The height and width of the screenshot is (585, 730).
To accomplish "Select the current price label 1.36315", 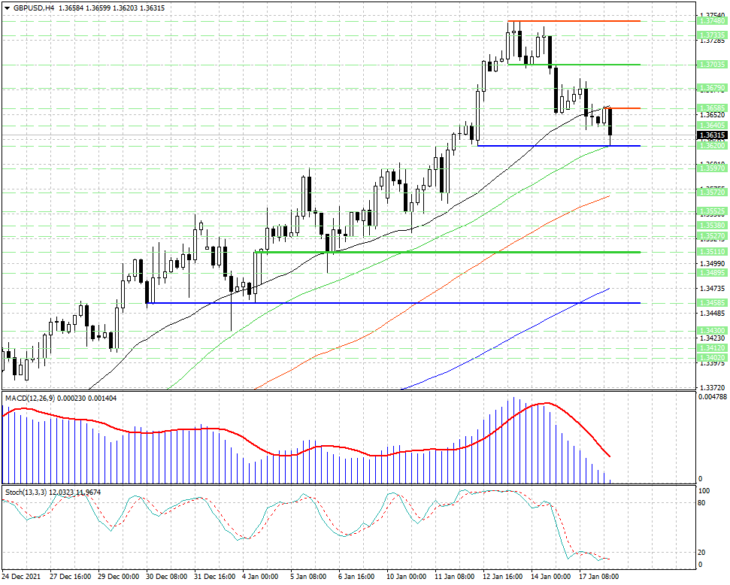I will click(x=712, y=135).
